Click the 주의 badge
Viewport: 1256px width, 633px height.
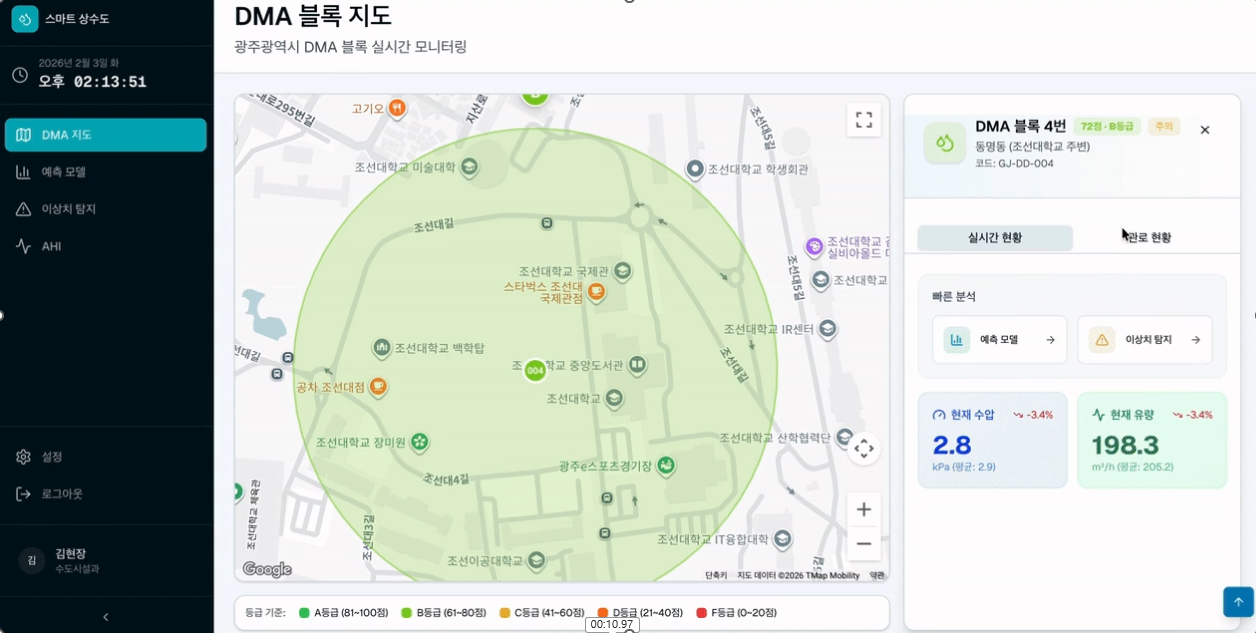click(1164, 127)
